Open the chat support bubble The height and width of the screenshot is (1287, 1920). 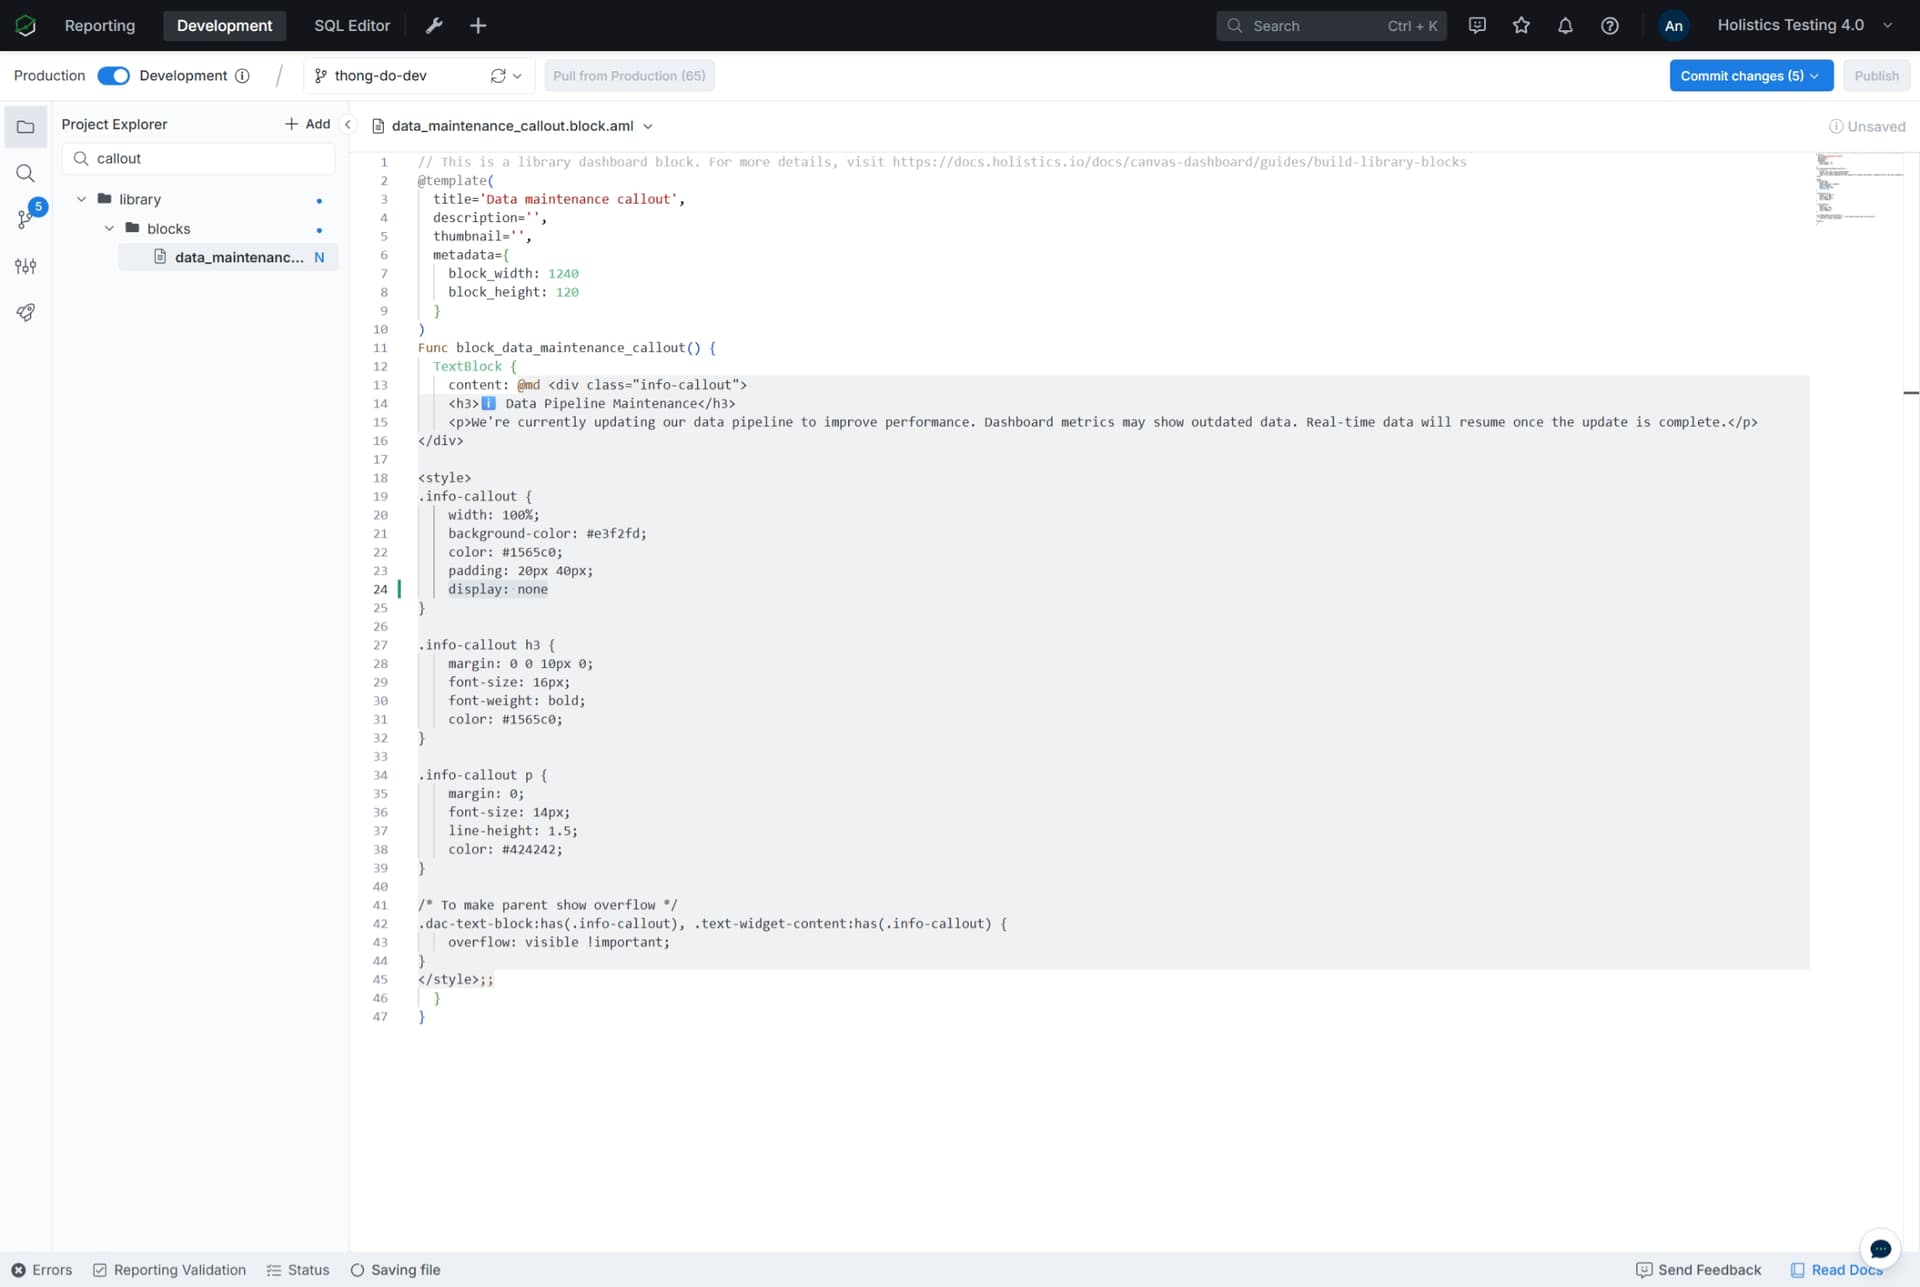1880,1249
